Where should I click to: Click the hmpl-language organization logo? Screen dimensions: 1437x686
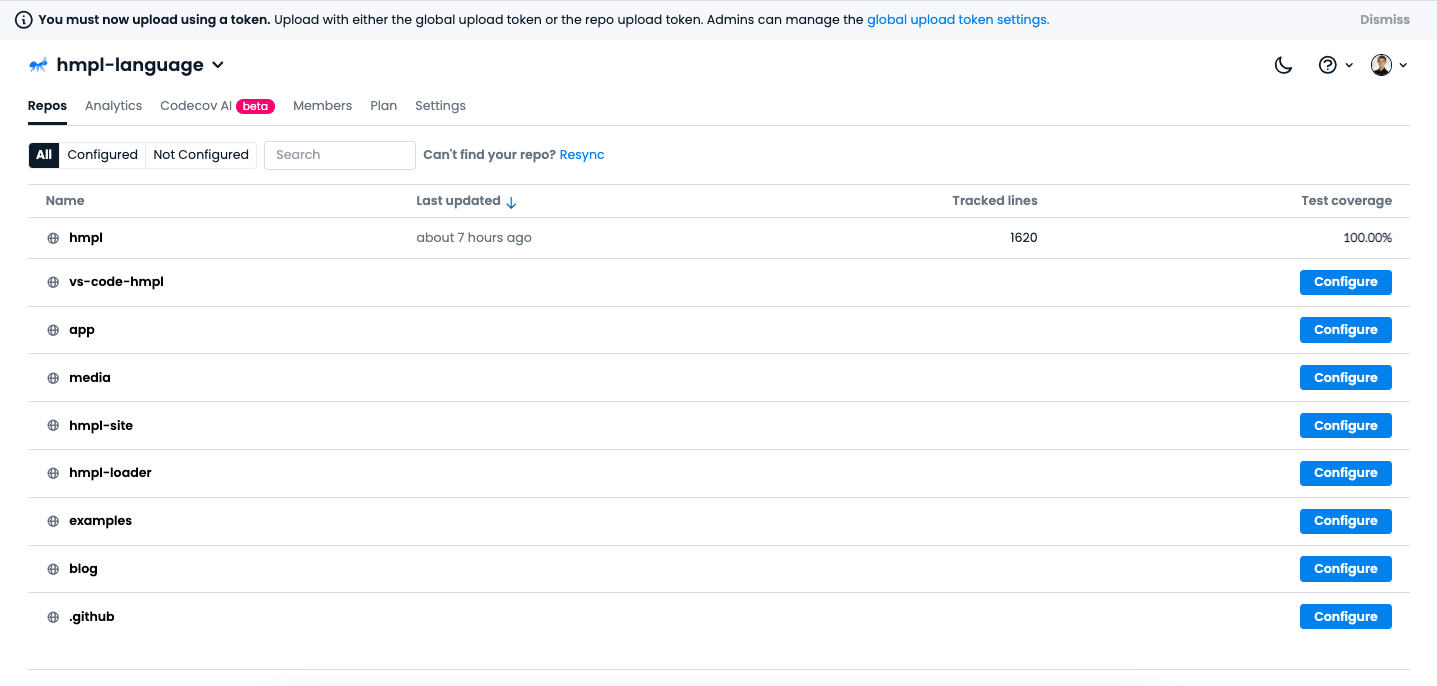tap(38, 65)
